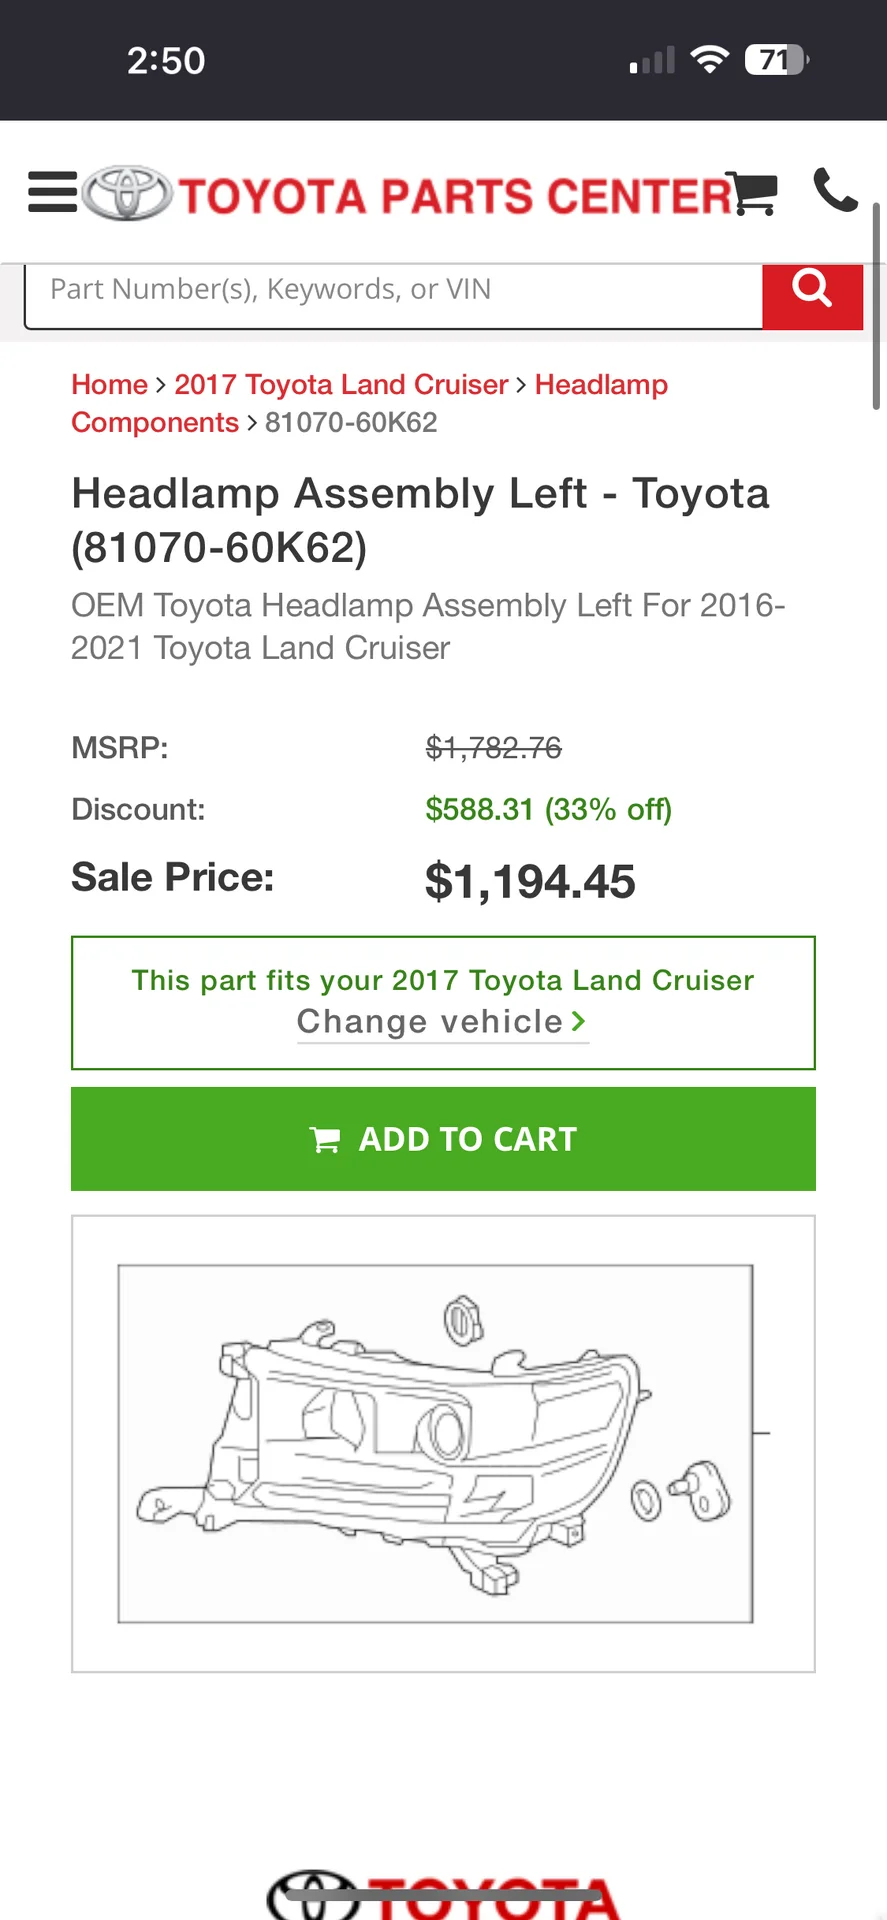
Task: Tap the Toyota logo at page bottom
Action: tap(444, 1895)
